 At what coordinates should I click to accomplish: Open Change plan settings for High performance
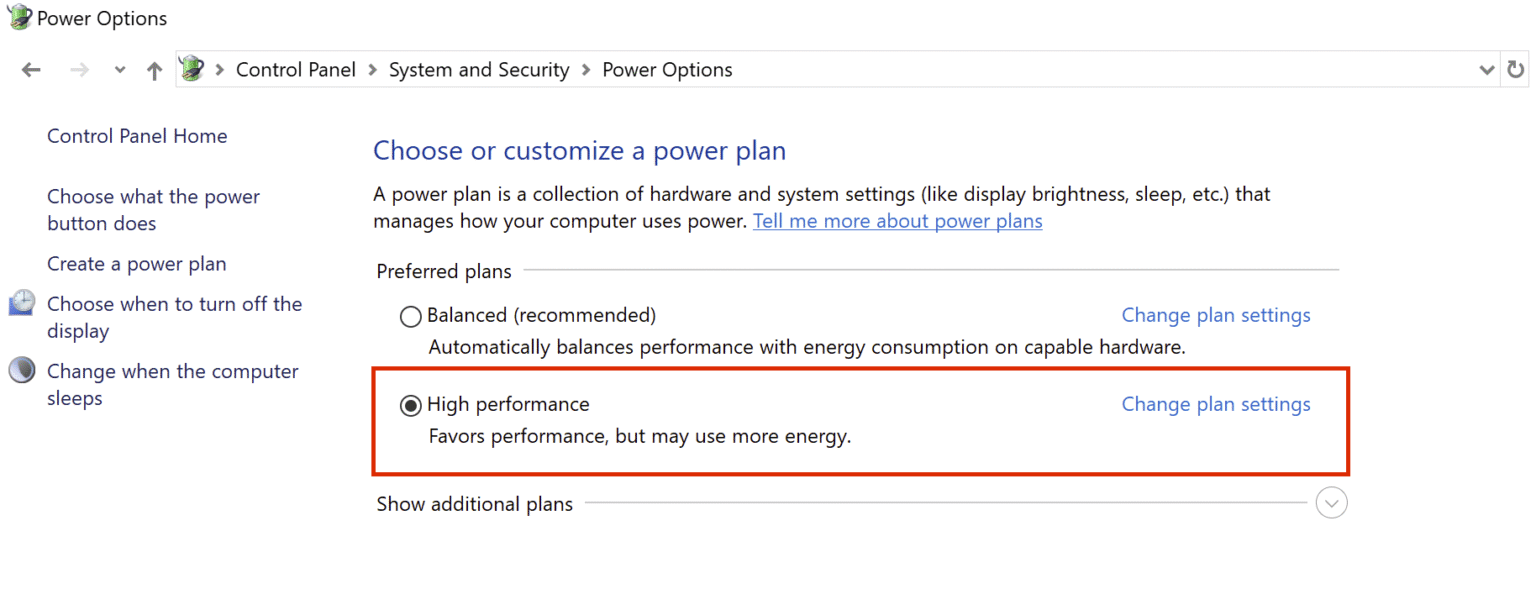click(1215, 404)
